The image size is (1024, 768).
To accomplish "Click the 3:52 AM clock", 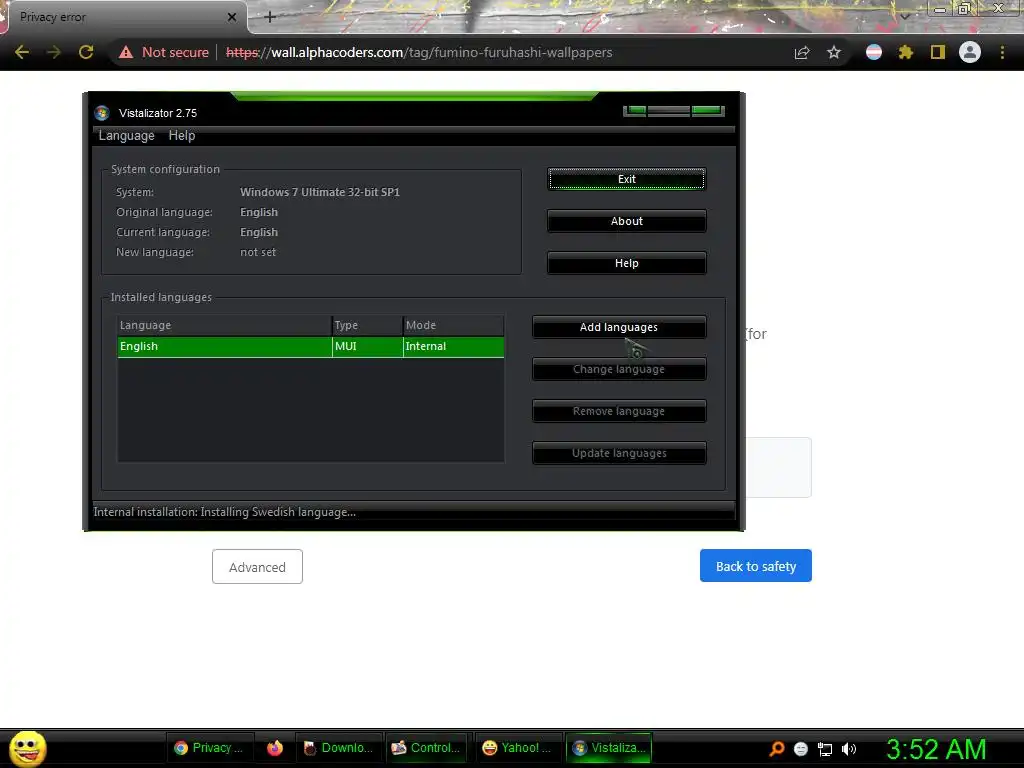I will click(x=936, y=749).
